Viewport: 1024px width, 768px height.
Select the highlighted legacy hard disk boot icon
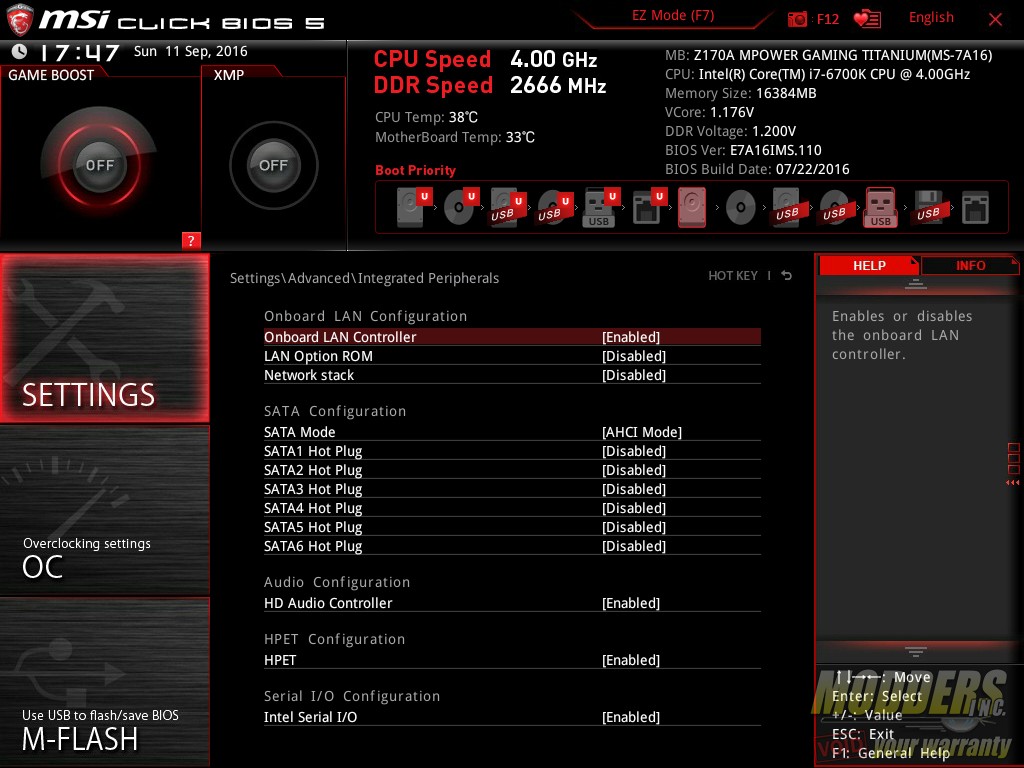(692, 208)
